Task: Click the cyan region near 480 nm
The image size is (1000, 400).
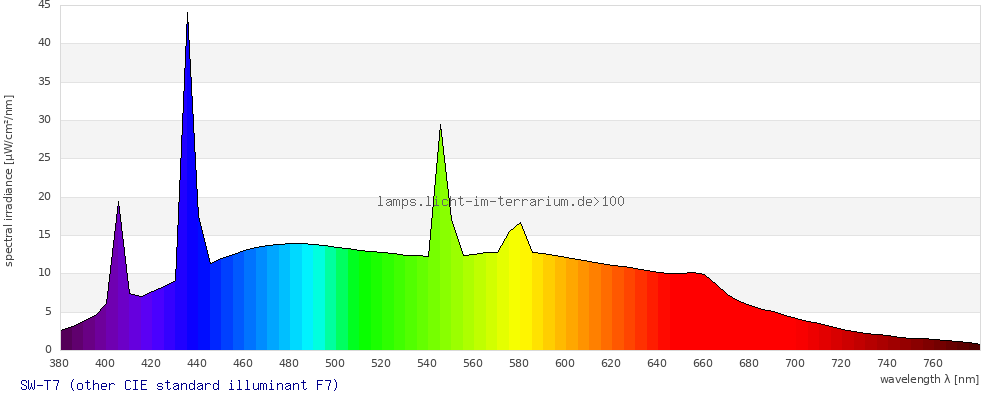Action: coord(298,297)
